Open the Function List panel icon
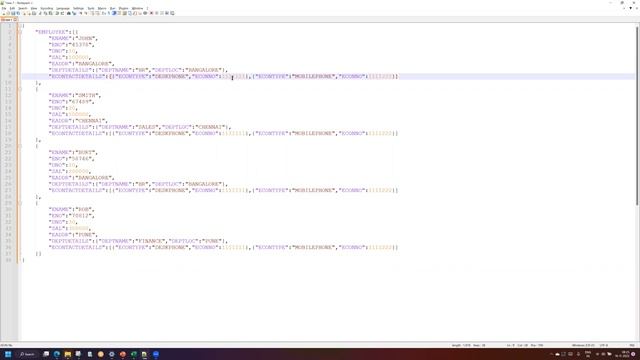640x360 pixels. coord(135,13)
